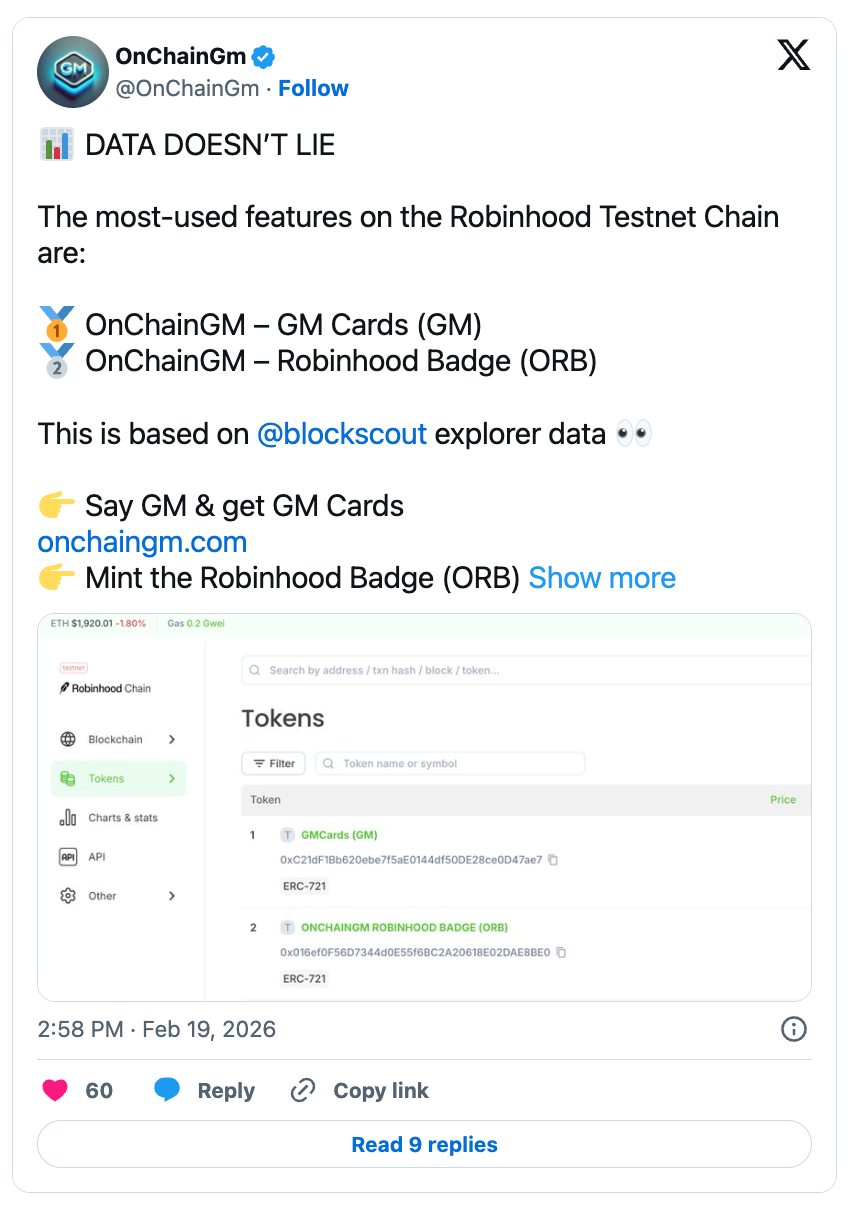Open the API sidebar item

pyautogui.click(x=96, y=857)
